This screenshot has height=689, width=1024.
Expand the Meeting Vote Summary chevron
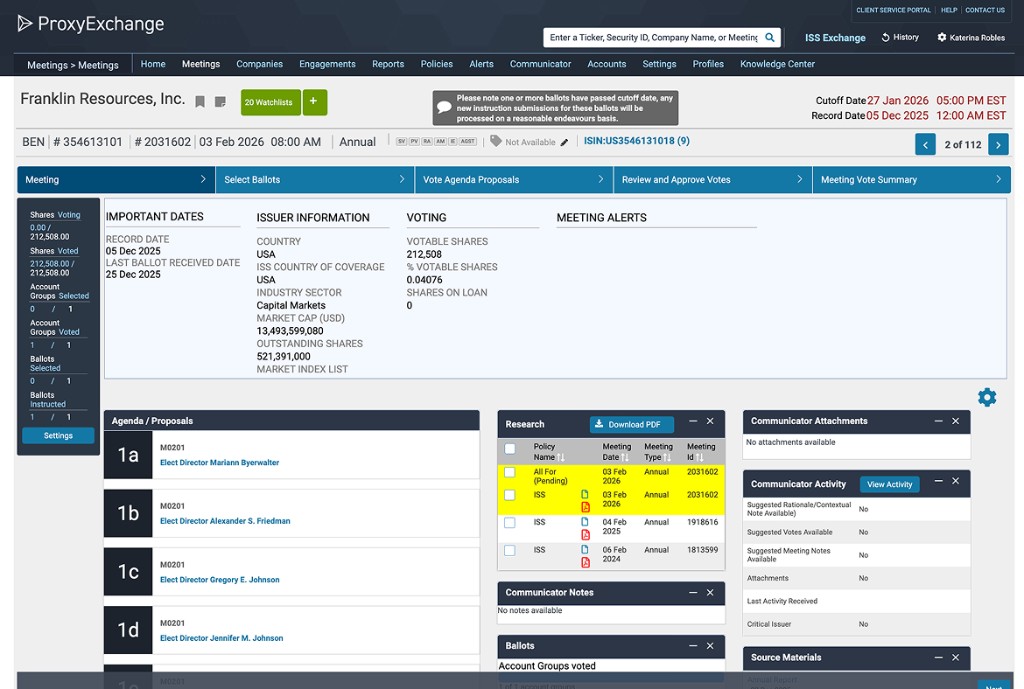(999, 179)
